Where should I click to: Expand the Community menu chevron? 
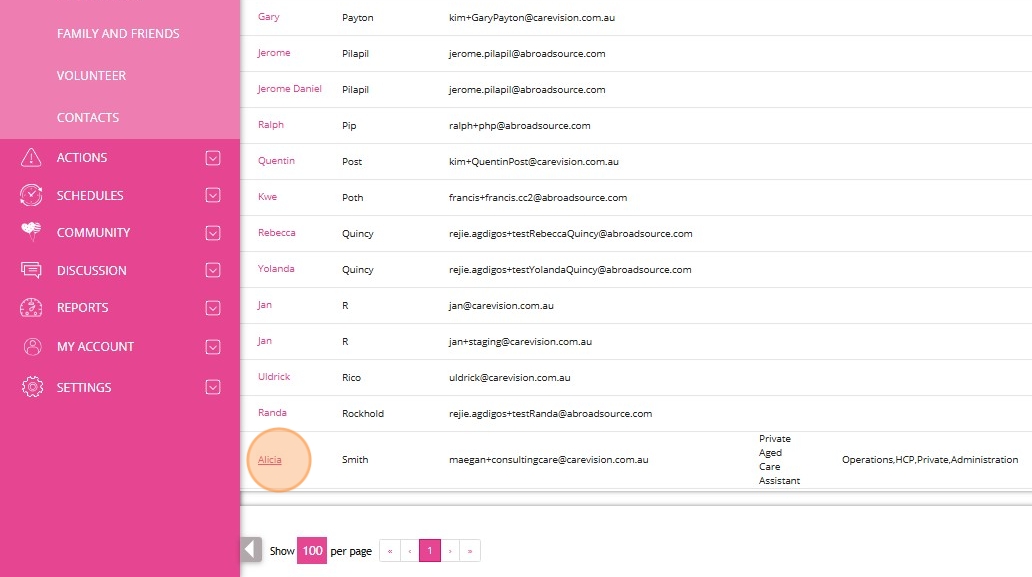[213, 233]
